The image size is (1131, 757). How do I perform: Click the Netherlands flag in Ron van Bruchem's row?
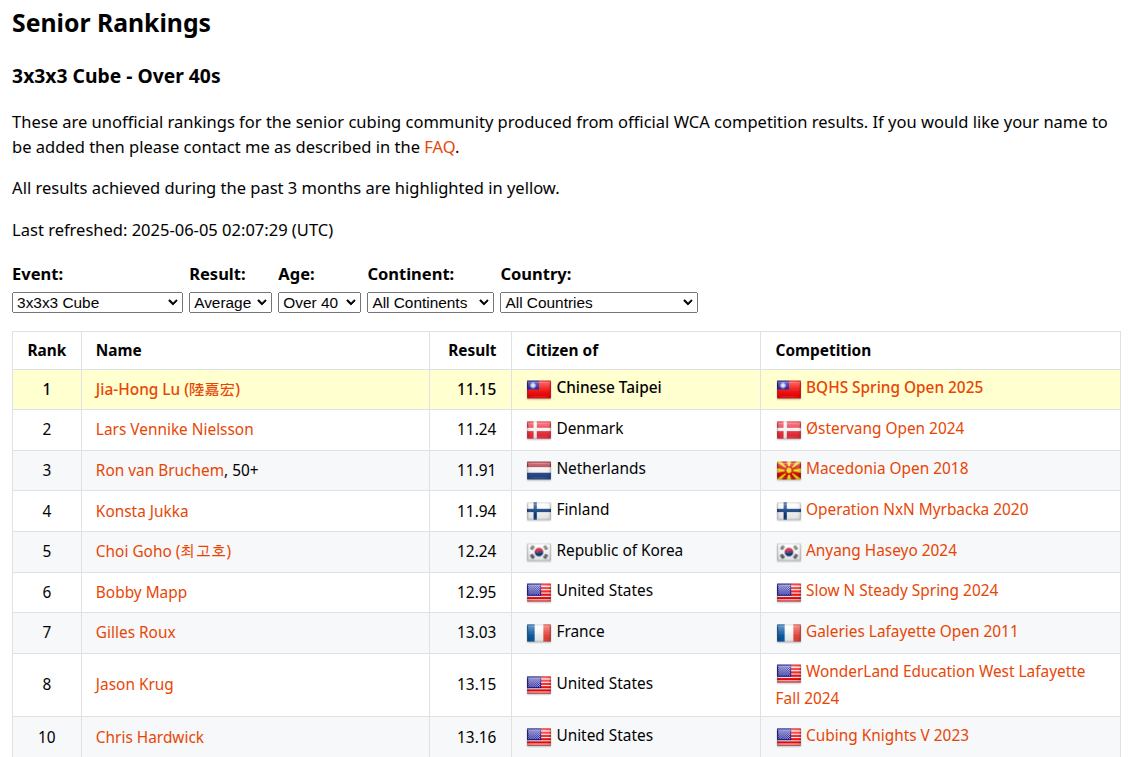pyautogui.click(x=538, y=469)
